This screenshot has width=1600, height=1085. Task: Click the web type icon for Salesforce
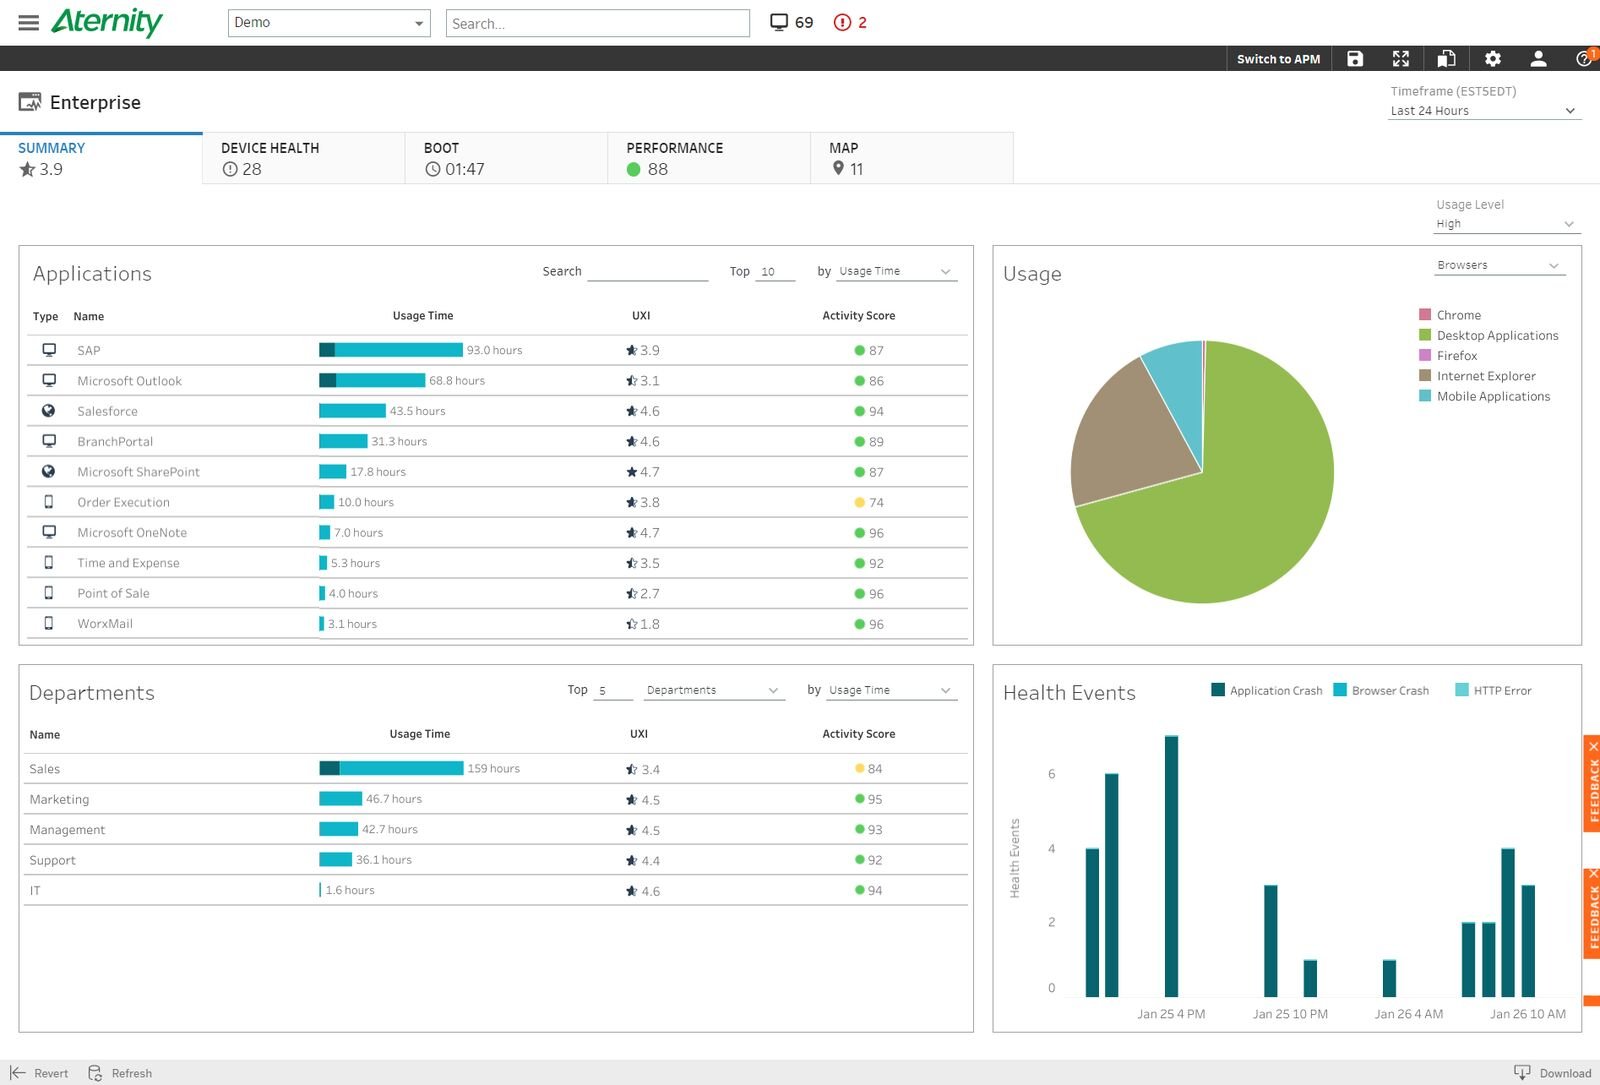coord(48,411)
